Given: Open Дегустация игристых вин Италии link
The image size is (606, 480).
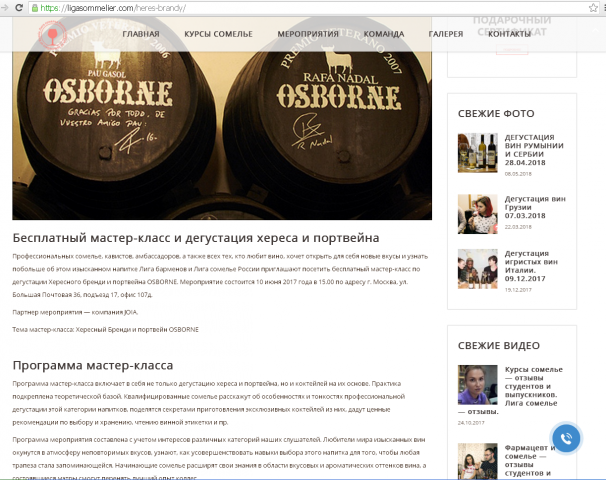Looking at the screenshot, I should [x=531, y=266].
